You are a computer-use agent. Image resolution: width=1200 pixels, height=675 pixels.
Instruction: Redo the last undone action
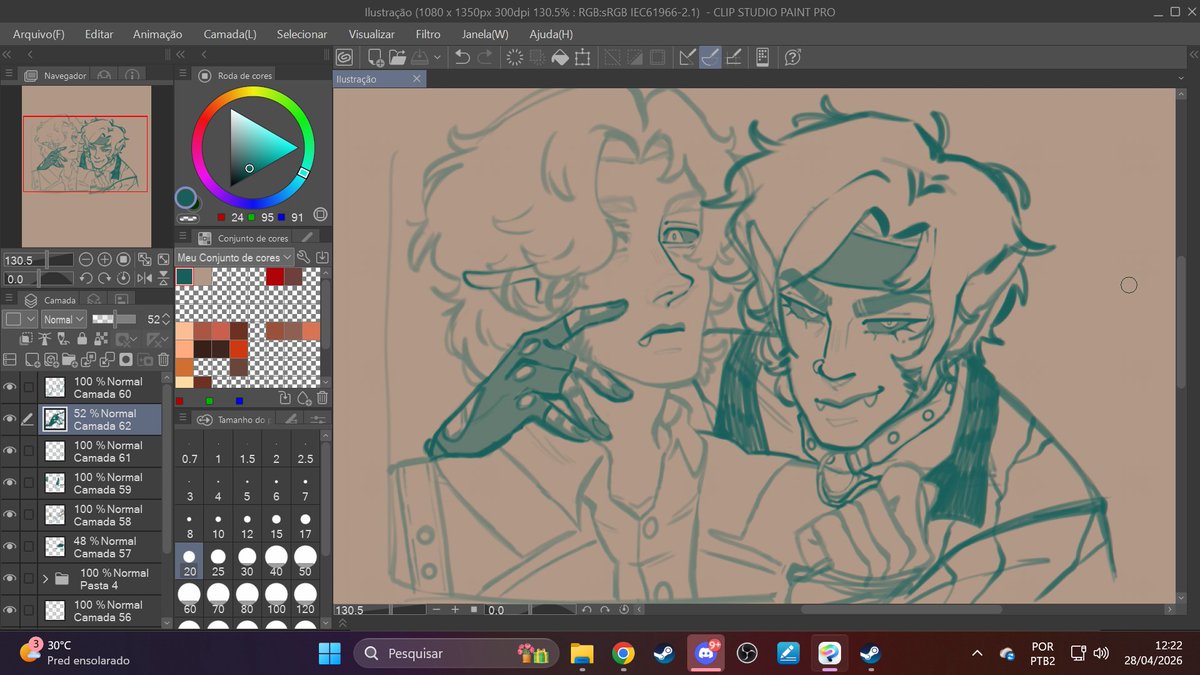click(485, 57)
